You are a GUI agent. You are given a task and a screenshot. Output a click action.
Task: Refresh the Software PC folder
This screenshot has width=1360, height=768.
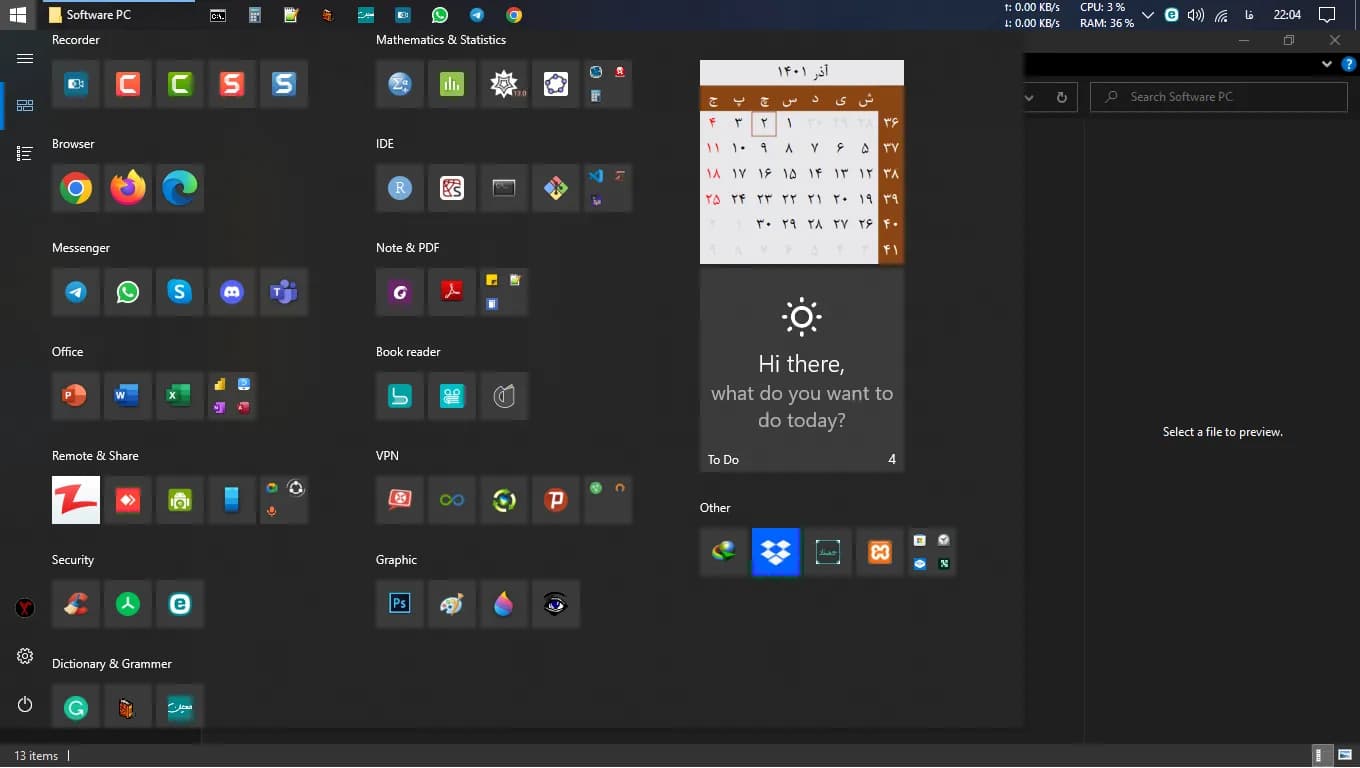(x=1061, y=97)
